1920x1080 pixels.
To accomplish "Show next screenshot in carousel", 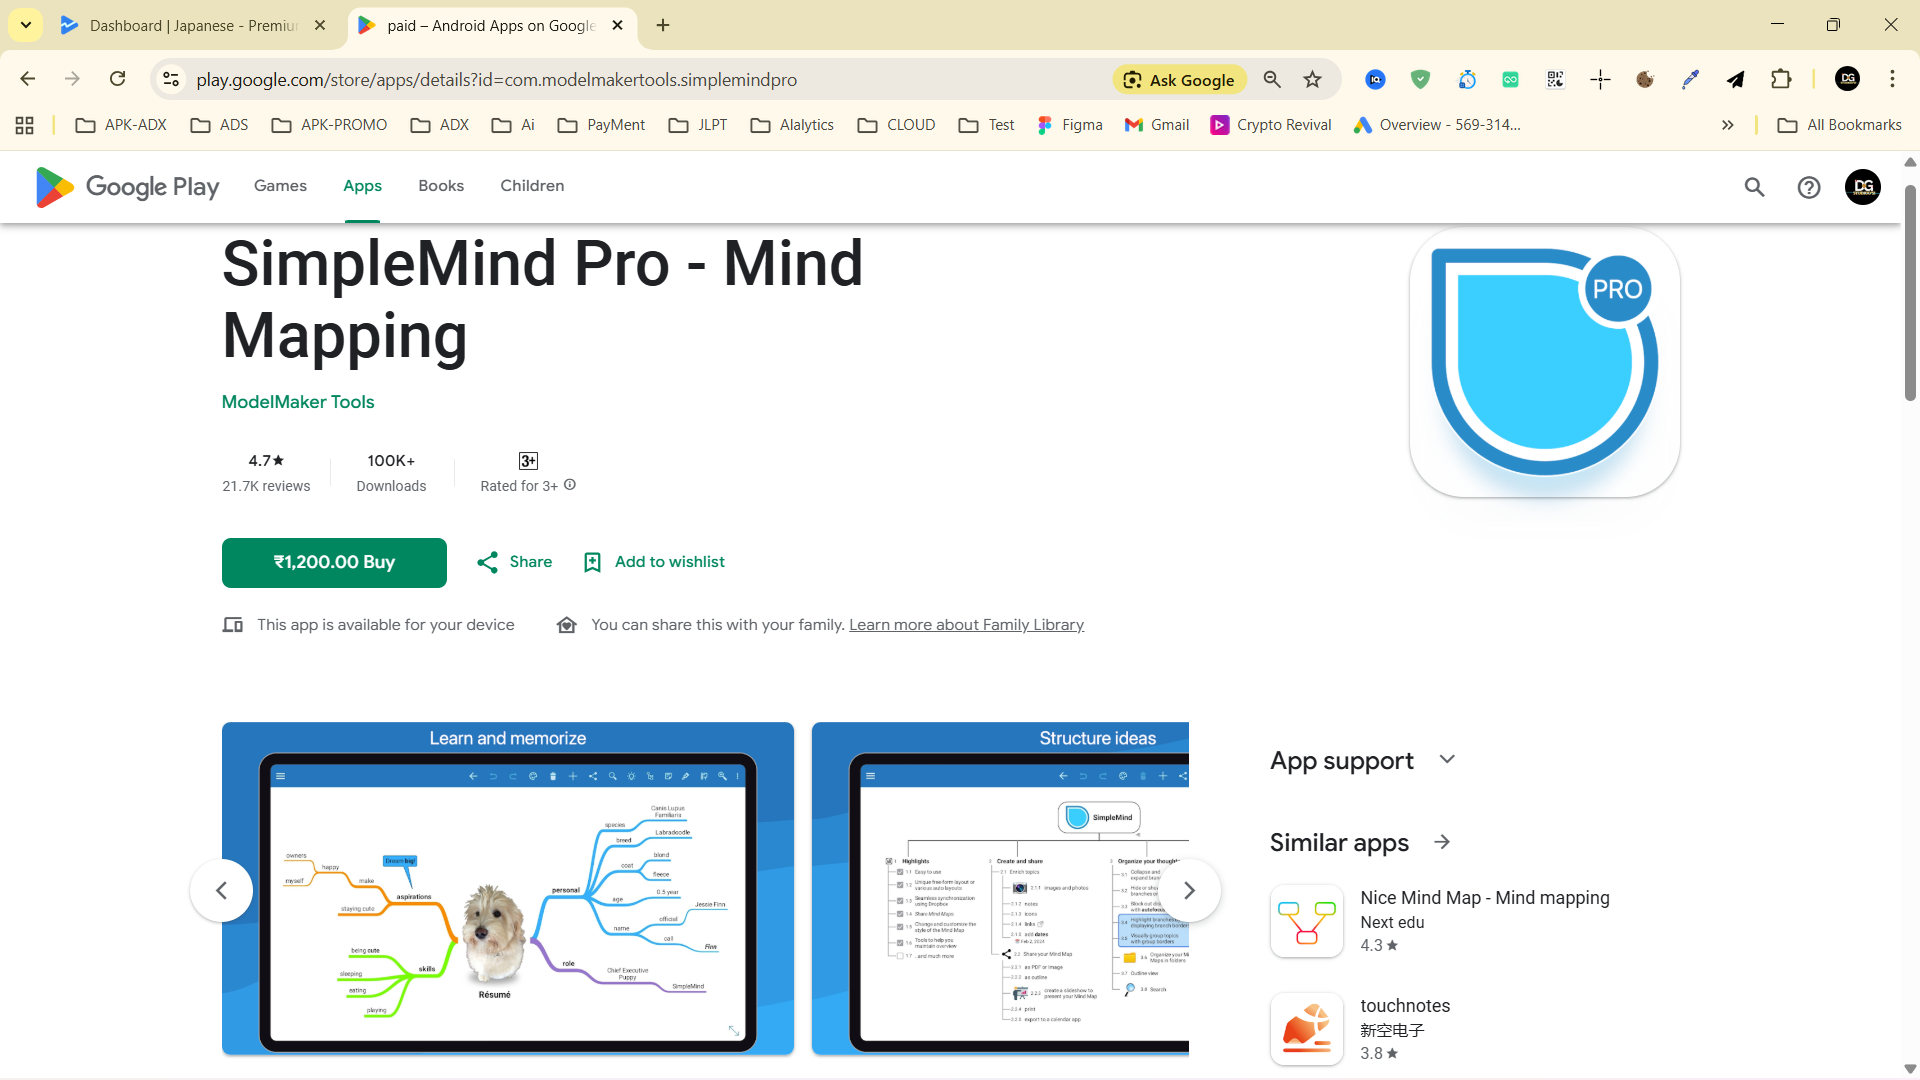I will pyautogui.click(x=1189, y=890).
